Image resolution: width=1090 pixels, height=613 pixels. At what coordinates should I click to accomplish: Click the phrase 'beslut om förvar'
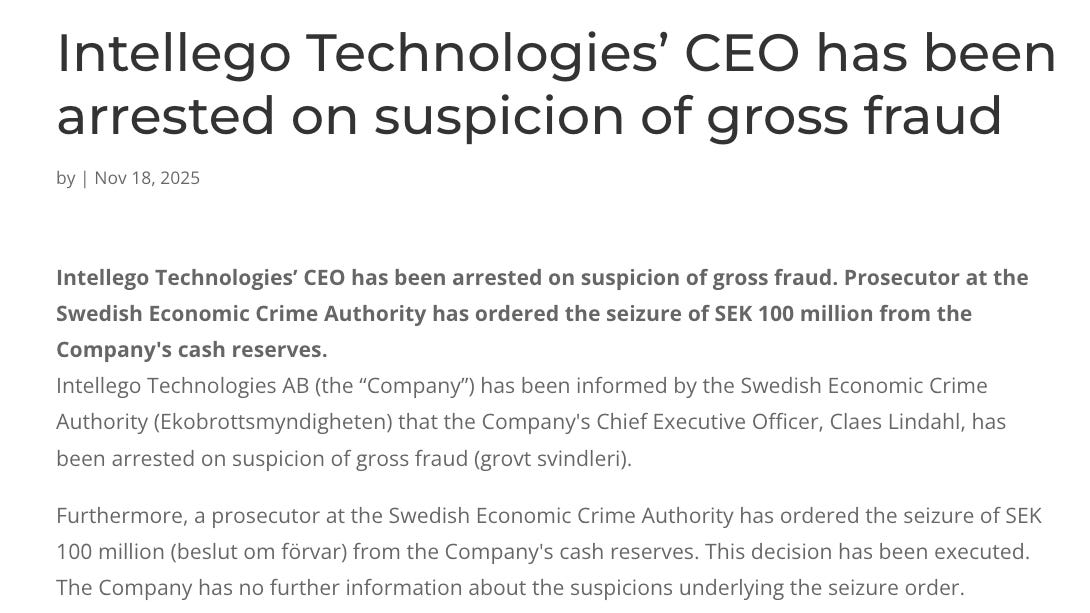point(259,552)
